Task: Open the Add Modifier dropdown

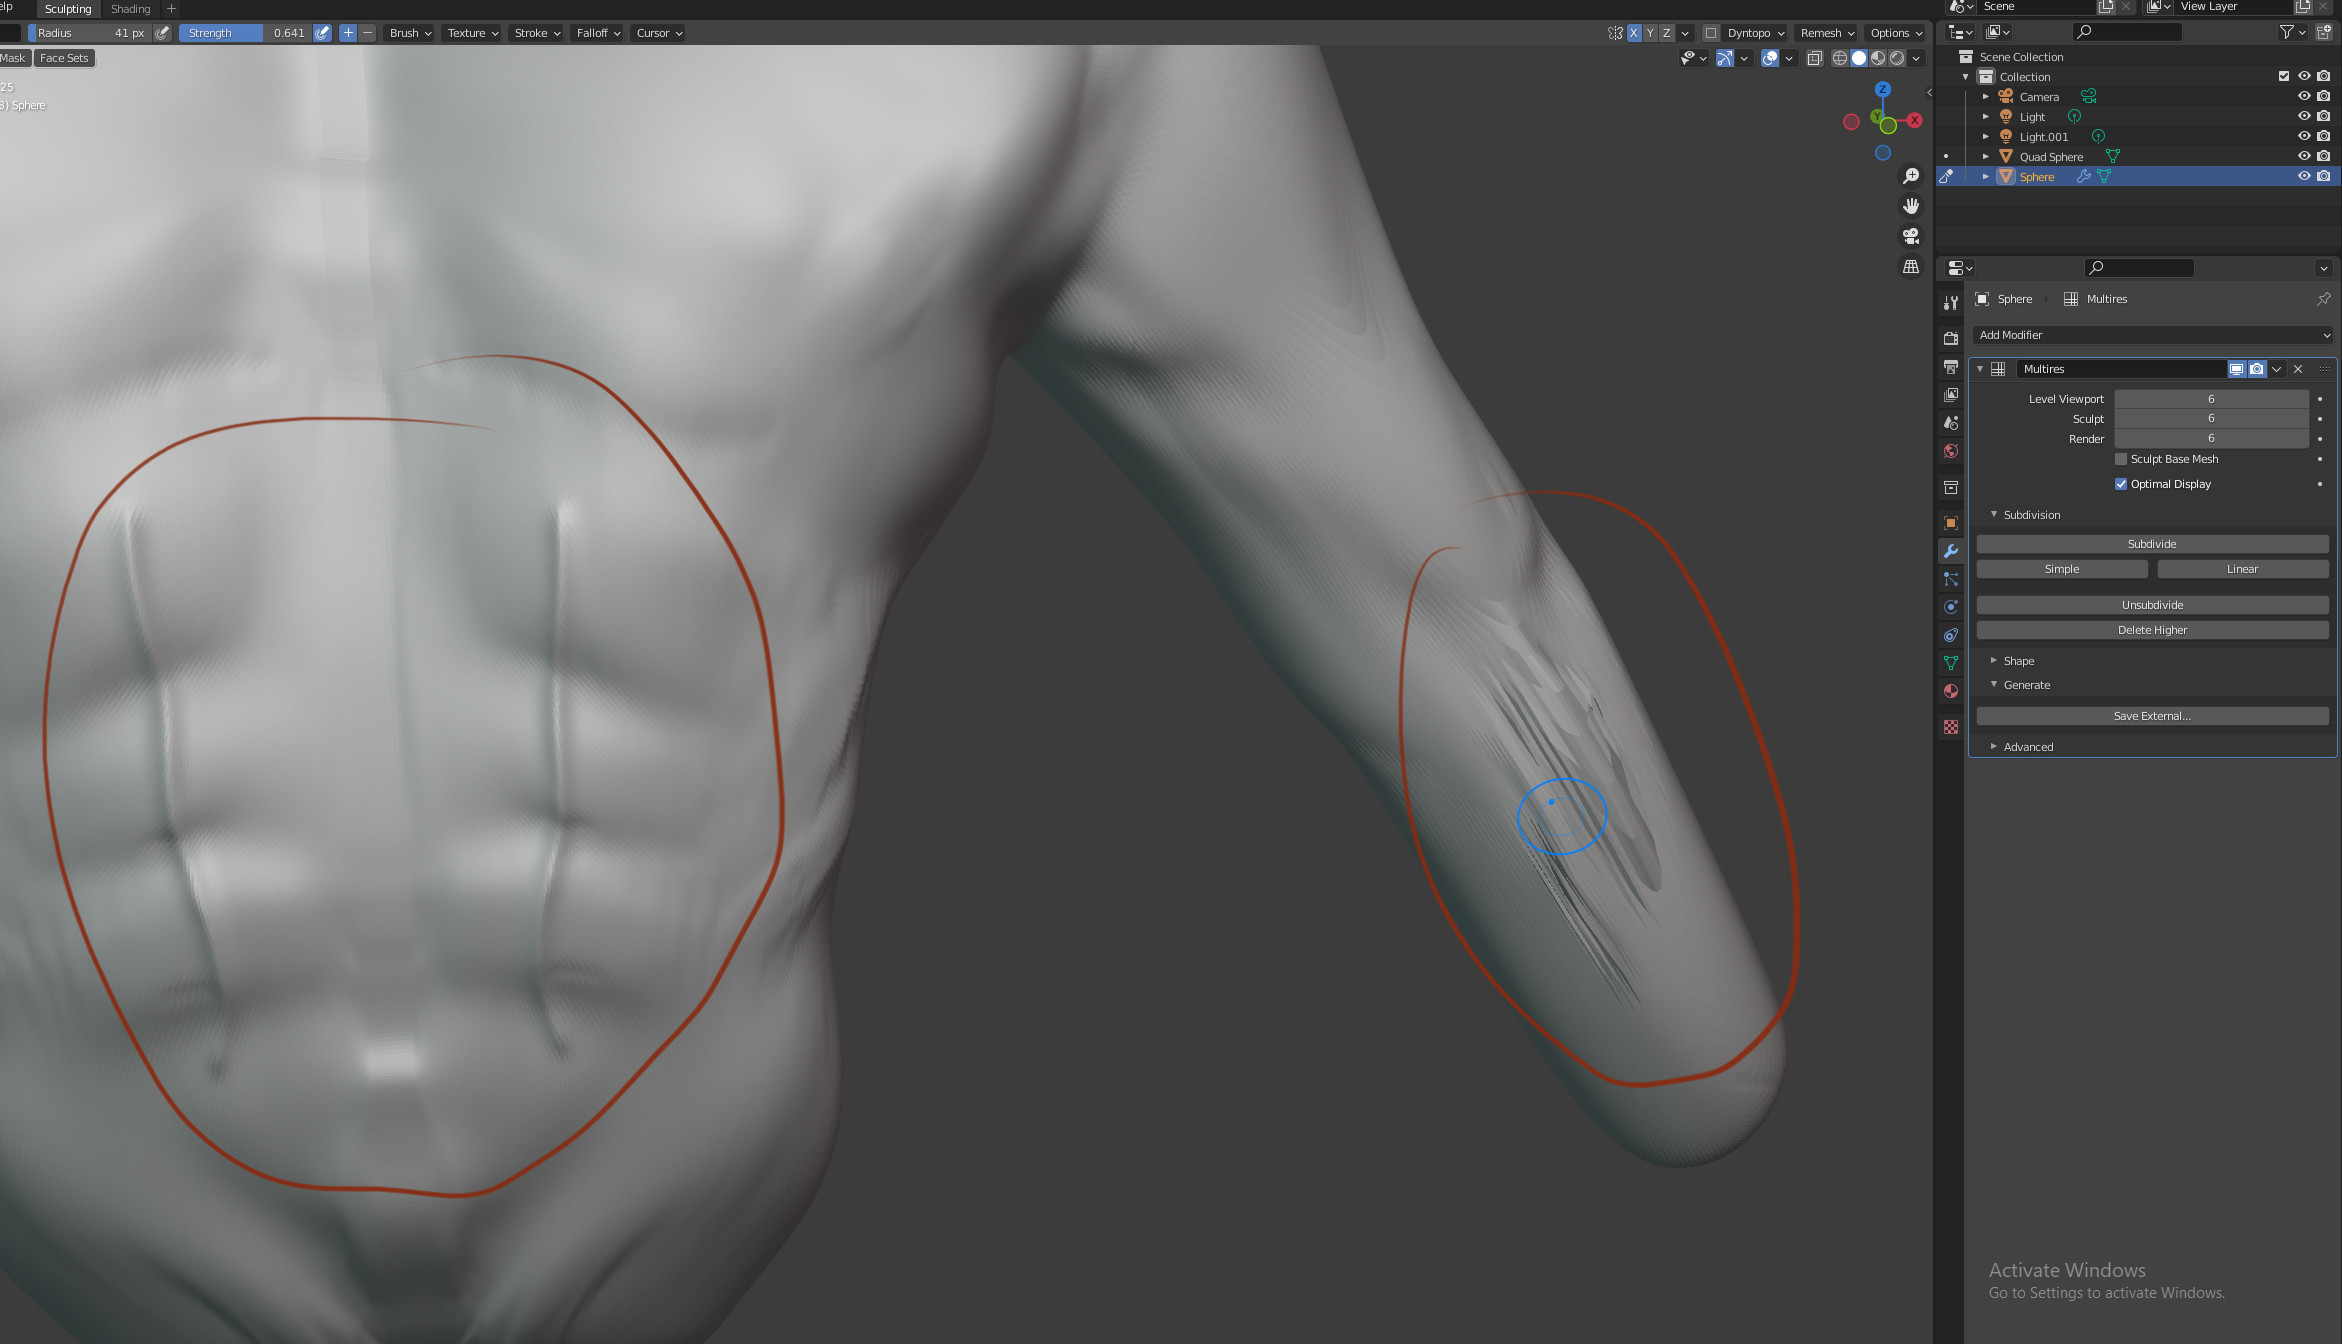Action: pyautogui.click(x=2153, y=335)
